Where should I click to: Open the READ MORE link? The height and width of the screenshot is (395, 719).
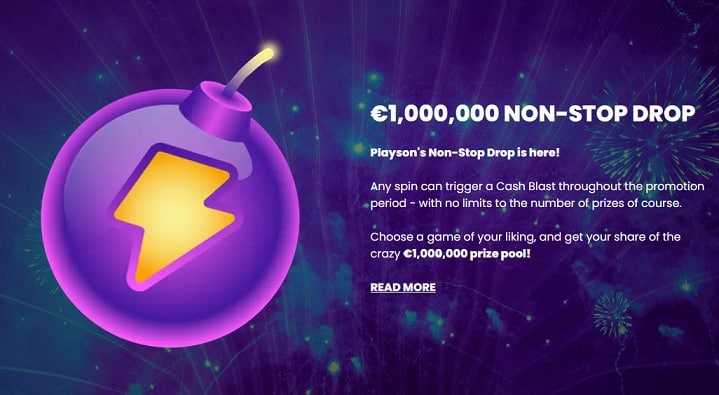(403, 287)
